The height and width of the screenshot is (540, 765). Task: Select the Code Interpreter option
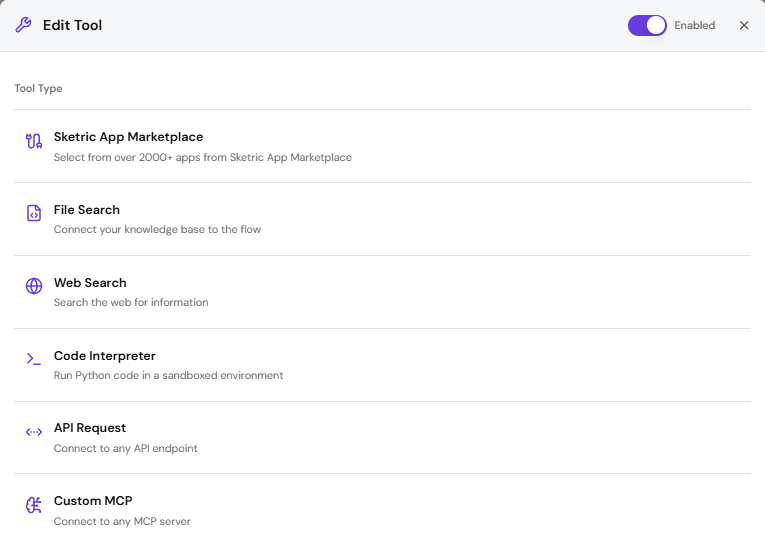pyautogui.click(x=105, y=356)
